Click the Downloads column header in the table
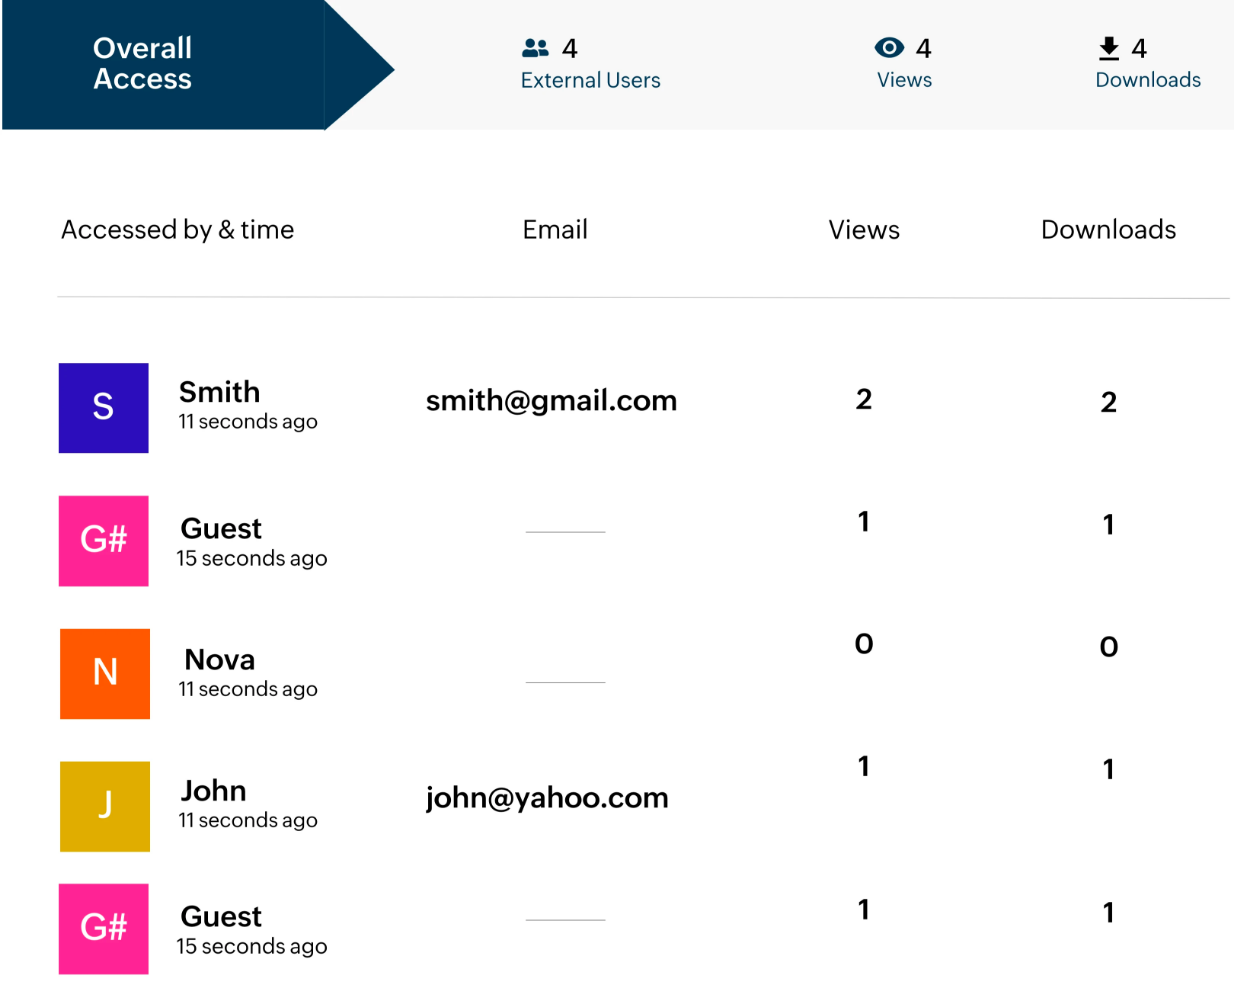Viewport: 1234px width, 1008px height. pyautogui.click(x=1108, y=230)
